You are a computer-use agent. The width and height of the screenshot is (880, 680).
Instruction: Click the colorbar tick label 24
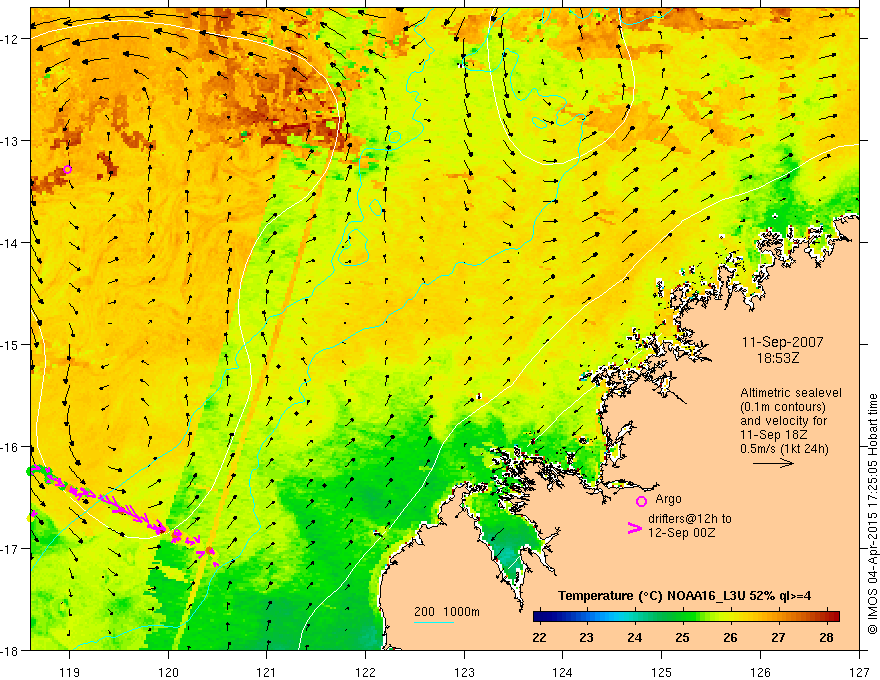(635, 638)
